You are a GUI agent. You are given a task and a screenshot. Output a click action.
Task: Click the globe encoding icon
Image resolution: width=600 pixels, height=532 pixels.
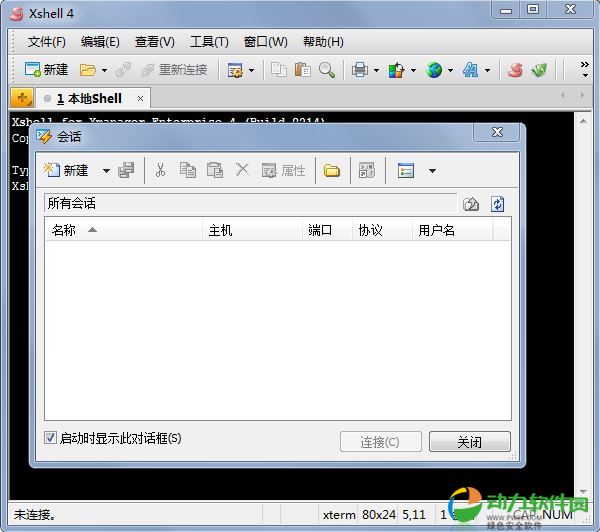(434, 70)
